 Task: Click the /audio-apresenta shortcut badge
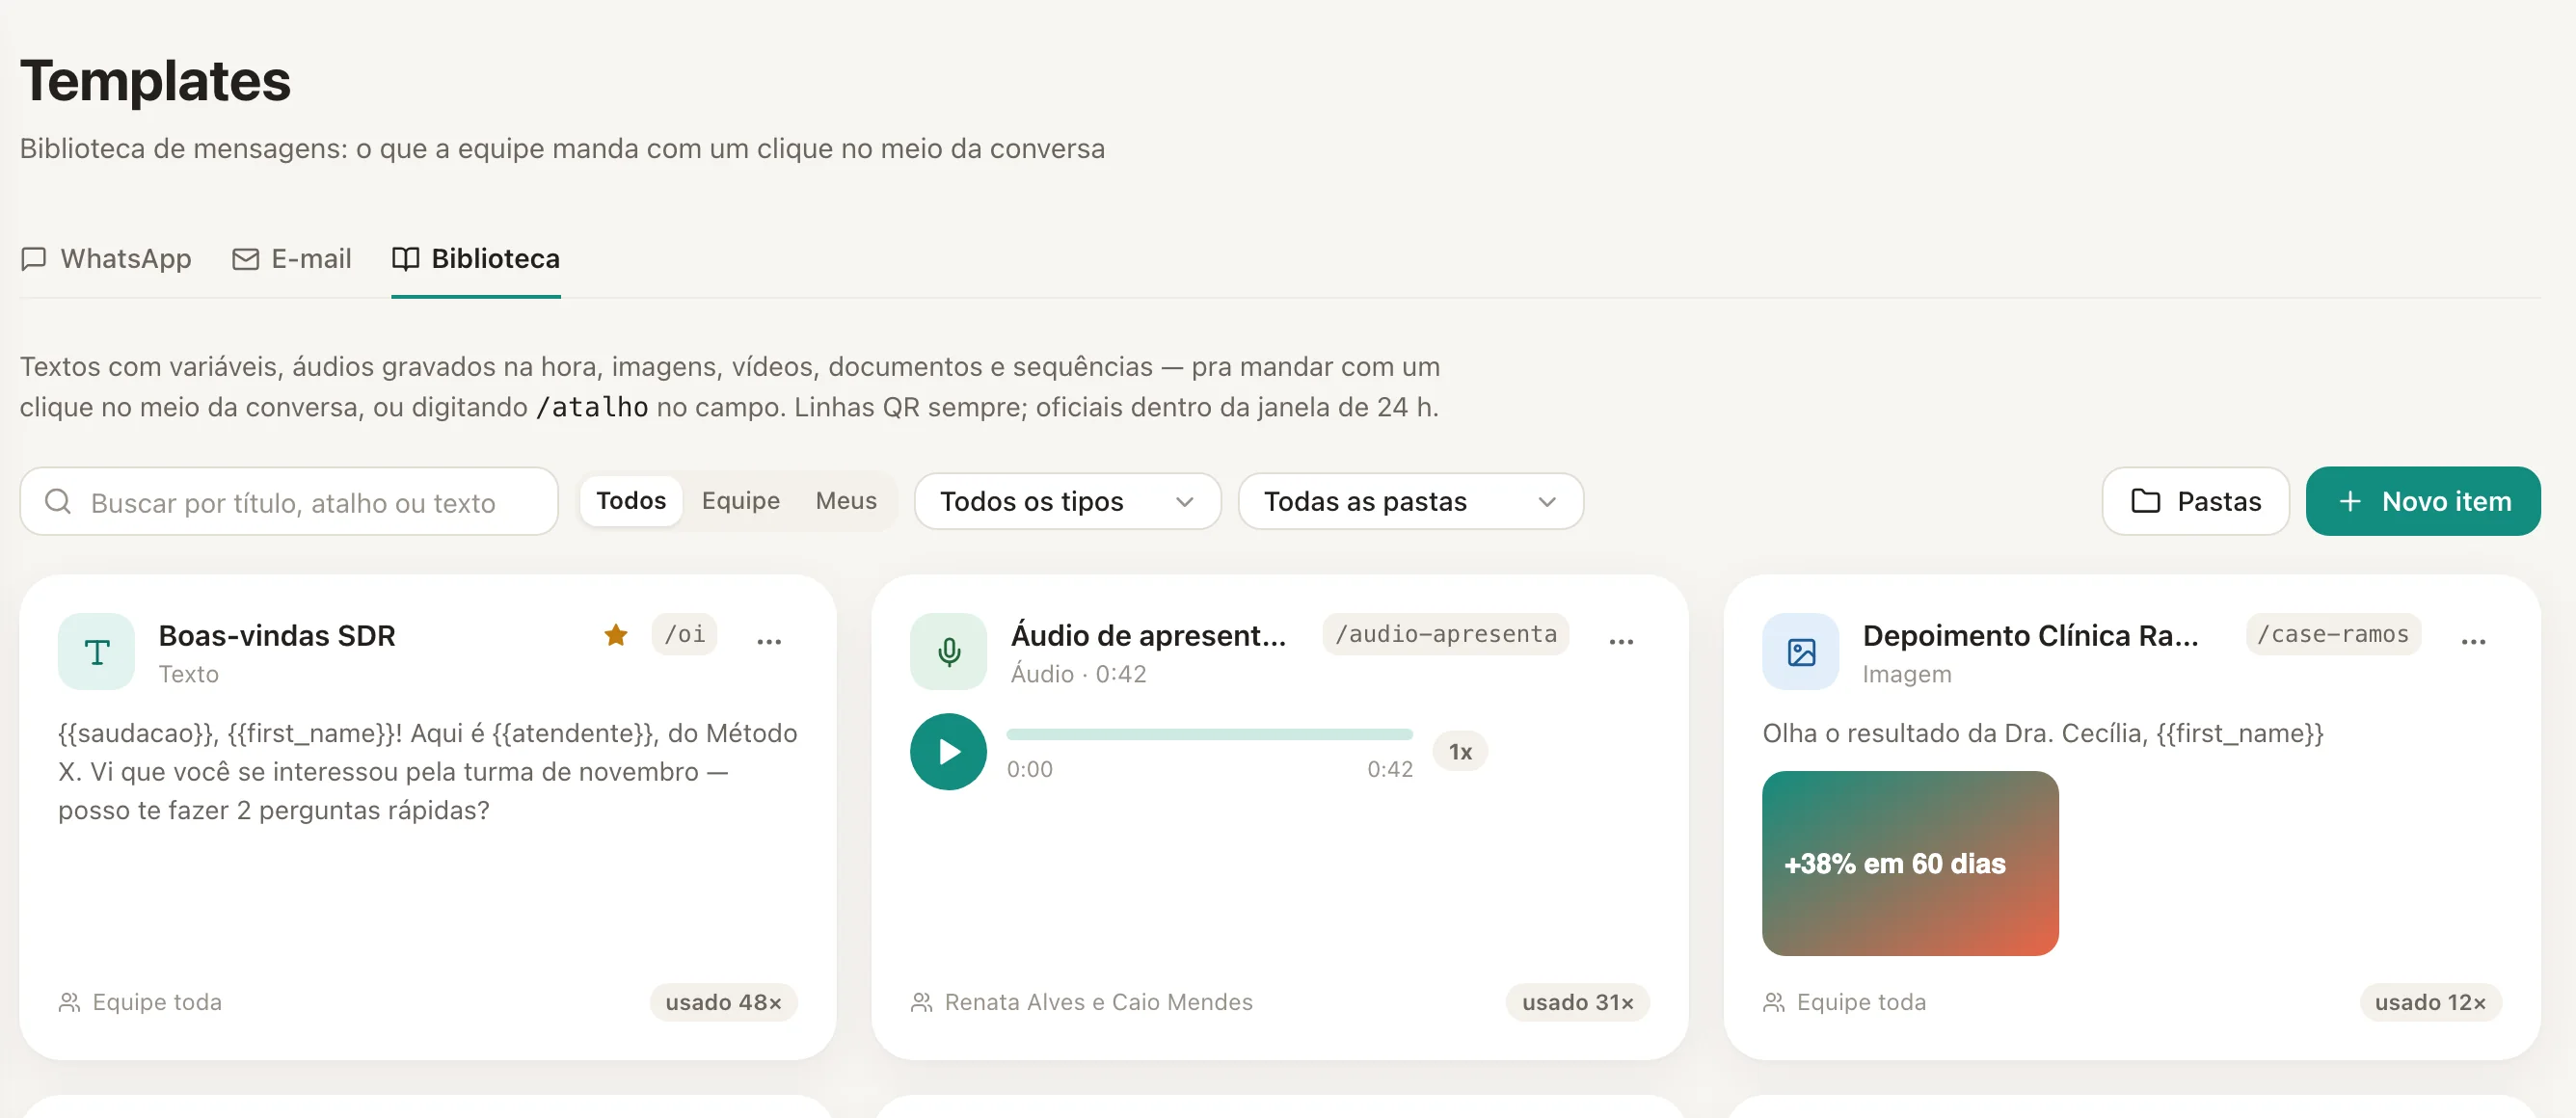(1445, 634)
